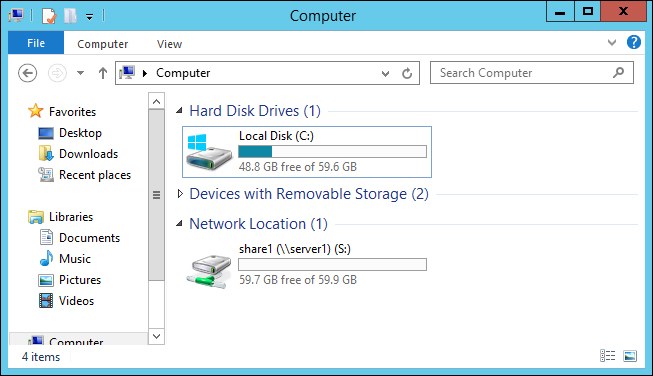Open the File menu
This screenshot has width=653, height=376.
(x=36, y=43)
